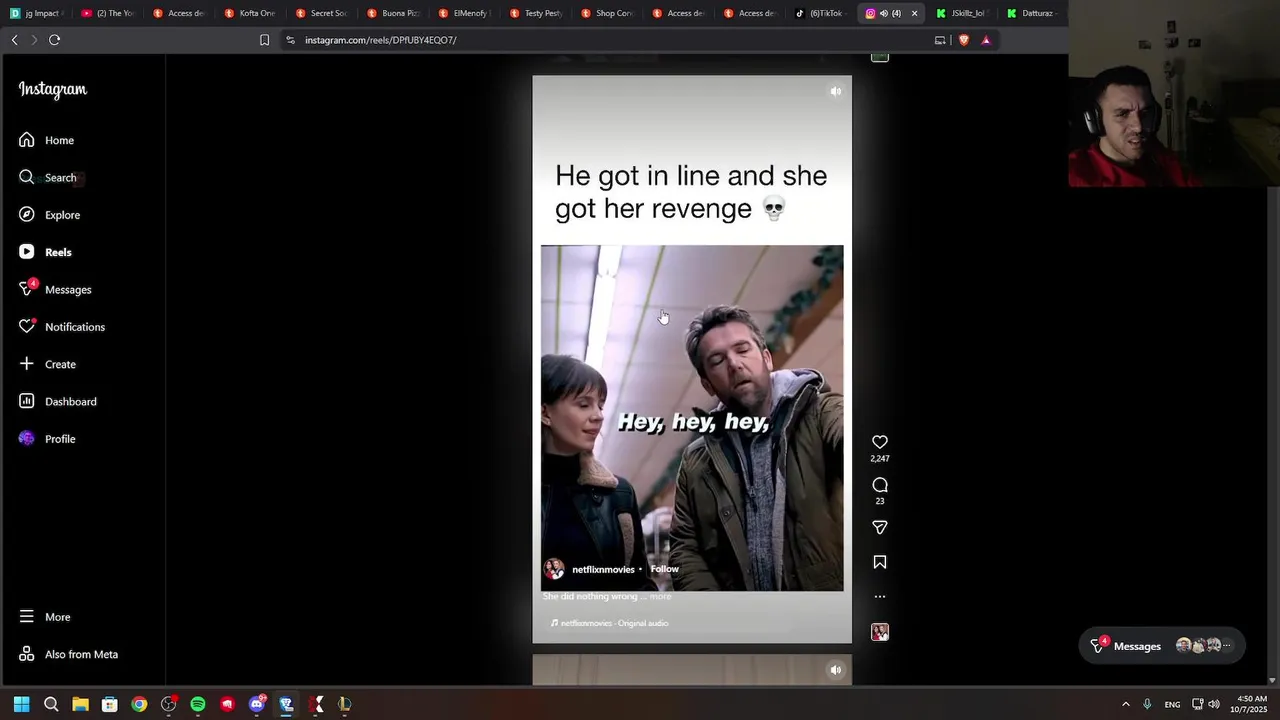Open the volume control in the tray
The height and width of the screenshot is (720, 1280).
1213,704
